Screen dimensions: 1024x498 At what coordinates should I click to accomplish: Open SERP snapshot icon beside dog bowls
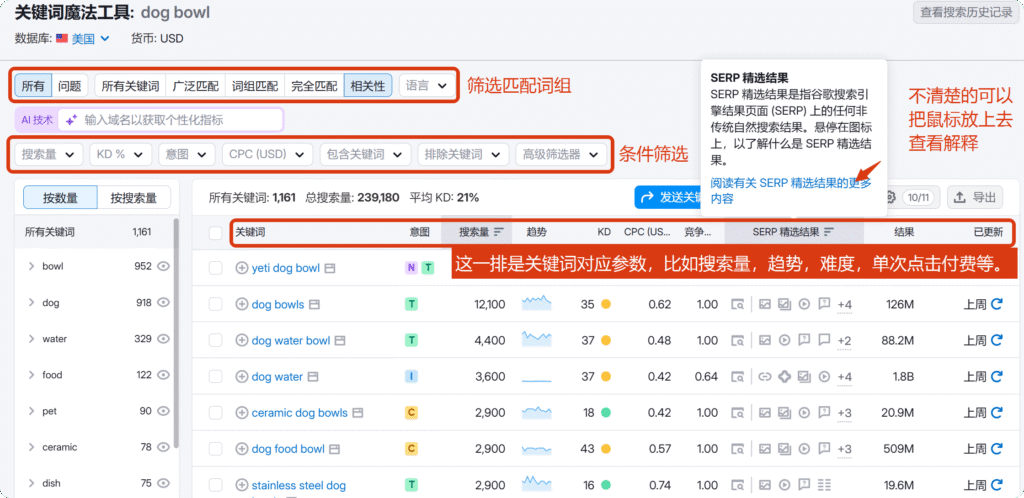314,304
